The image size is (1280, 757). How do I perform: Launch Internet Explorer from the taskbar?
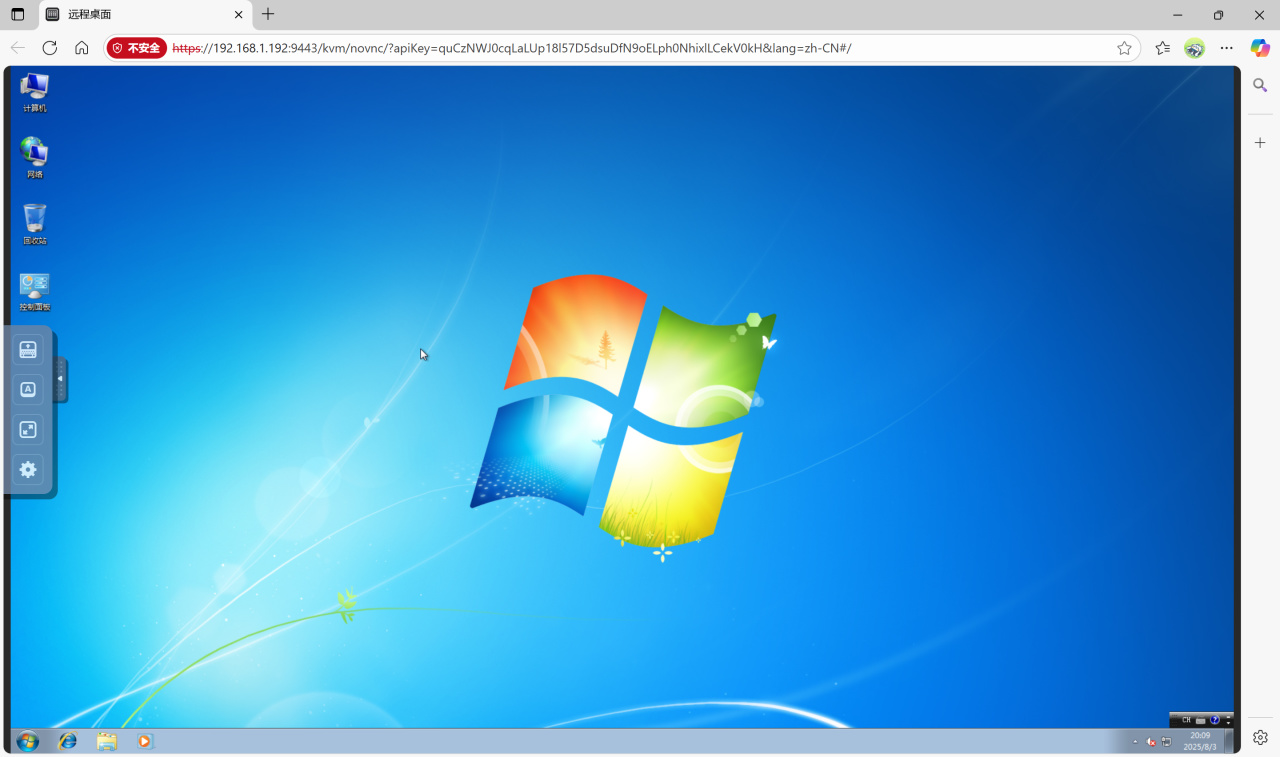(68, 741)
